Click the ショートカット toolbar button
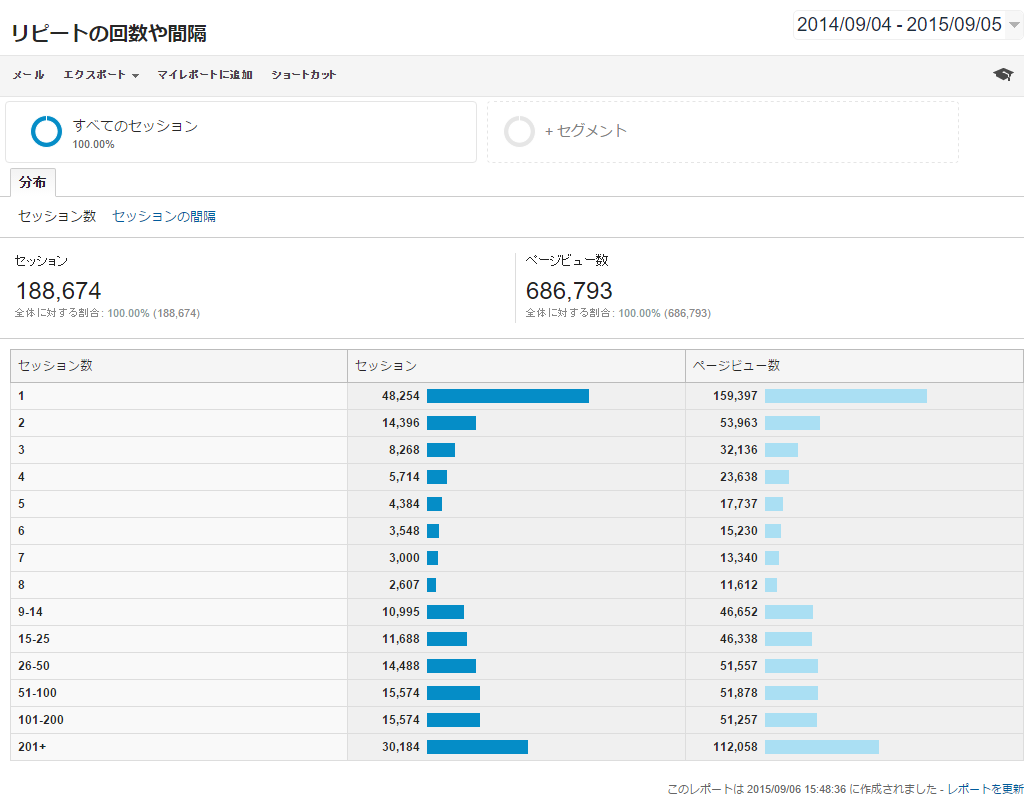 coord(303,75)
